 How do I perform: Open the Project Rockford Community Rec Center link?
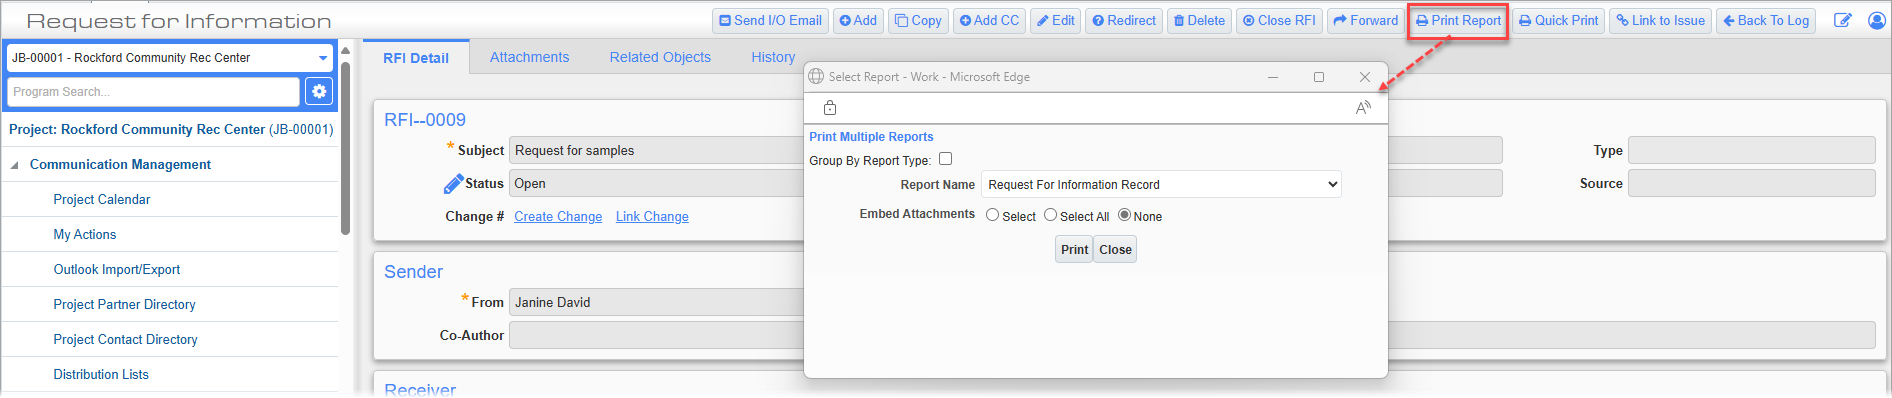coord(171,130)
